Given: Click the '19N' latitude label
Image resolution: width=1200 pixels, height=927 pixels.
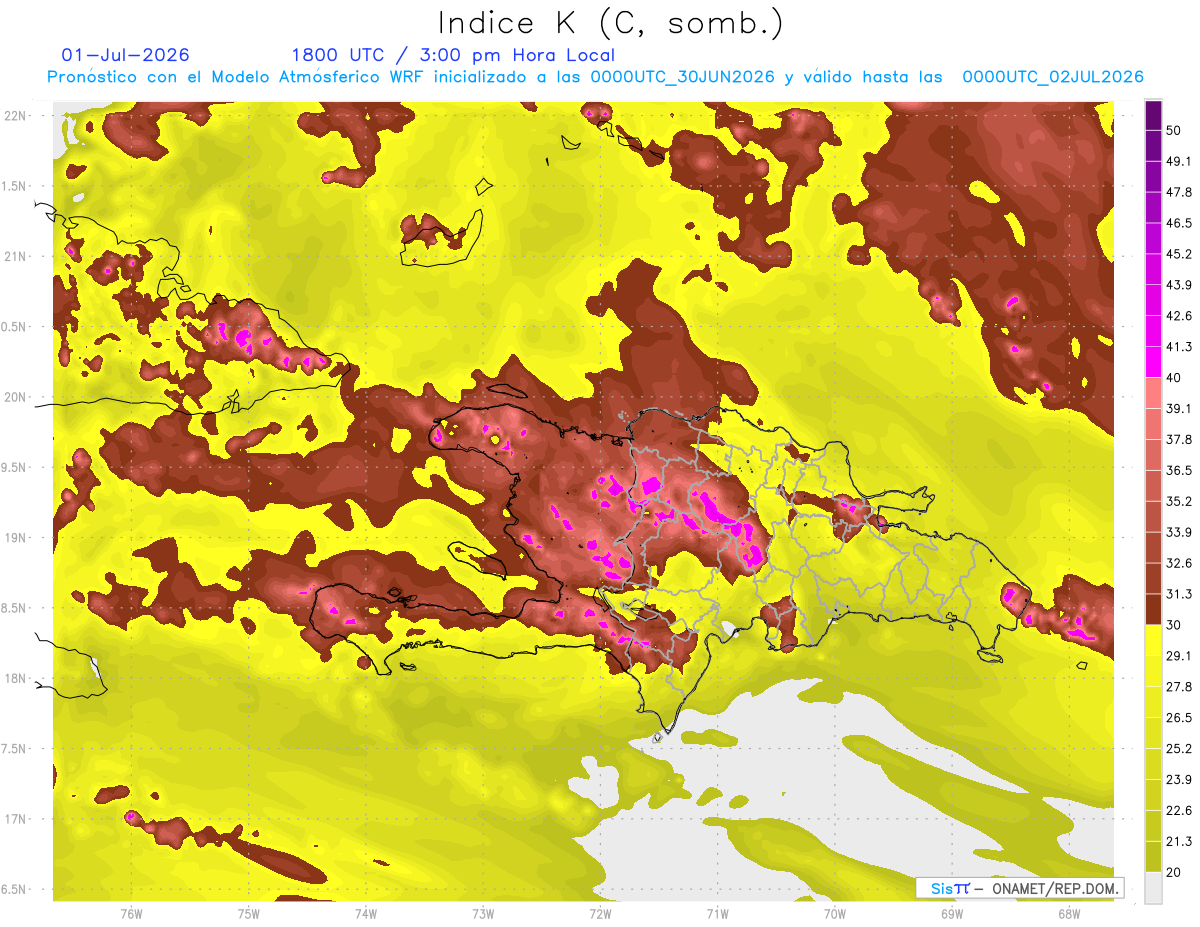Looking at the screenshot, I should (x=17, y=537).
